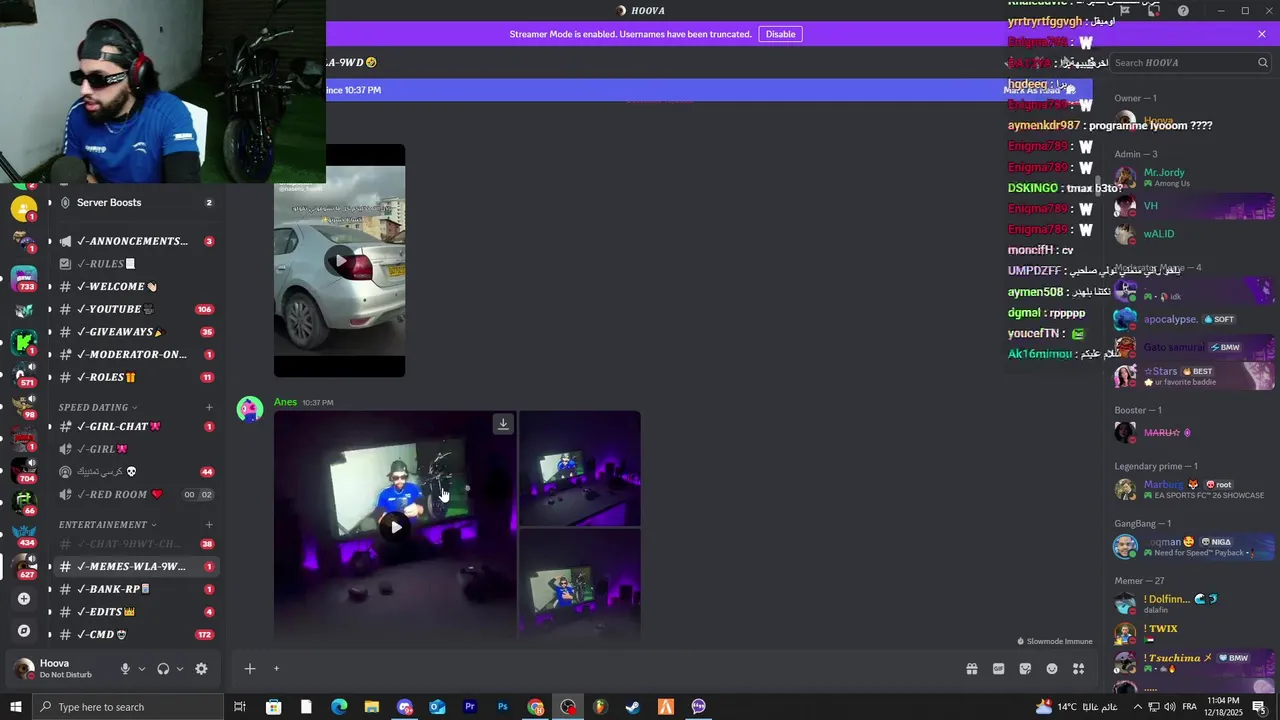Open Marburg member entry

coord(1192,489)
